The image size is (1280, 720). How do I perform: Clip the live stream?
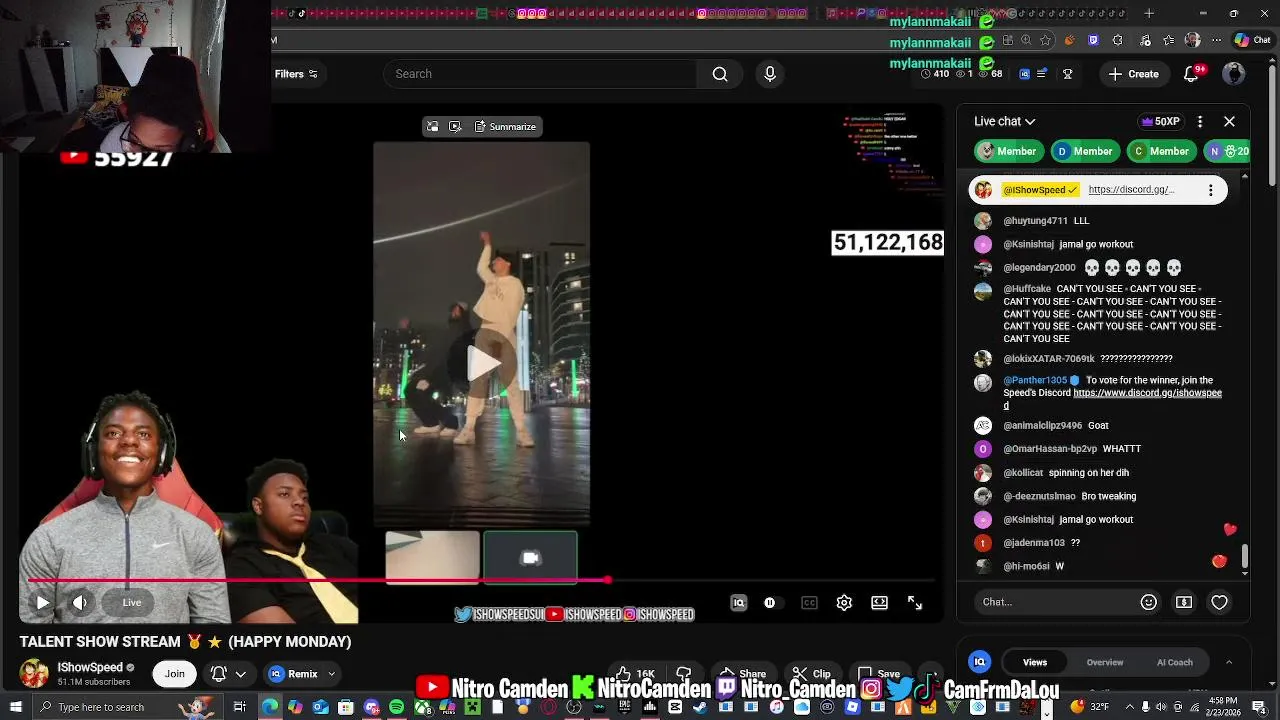tap(812, 674)
